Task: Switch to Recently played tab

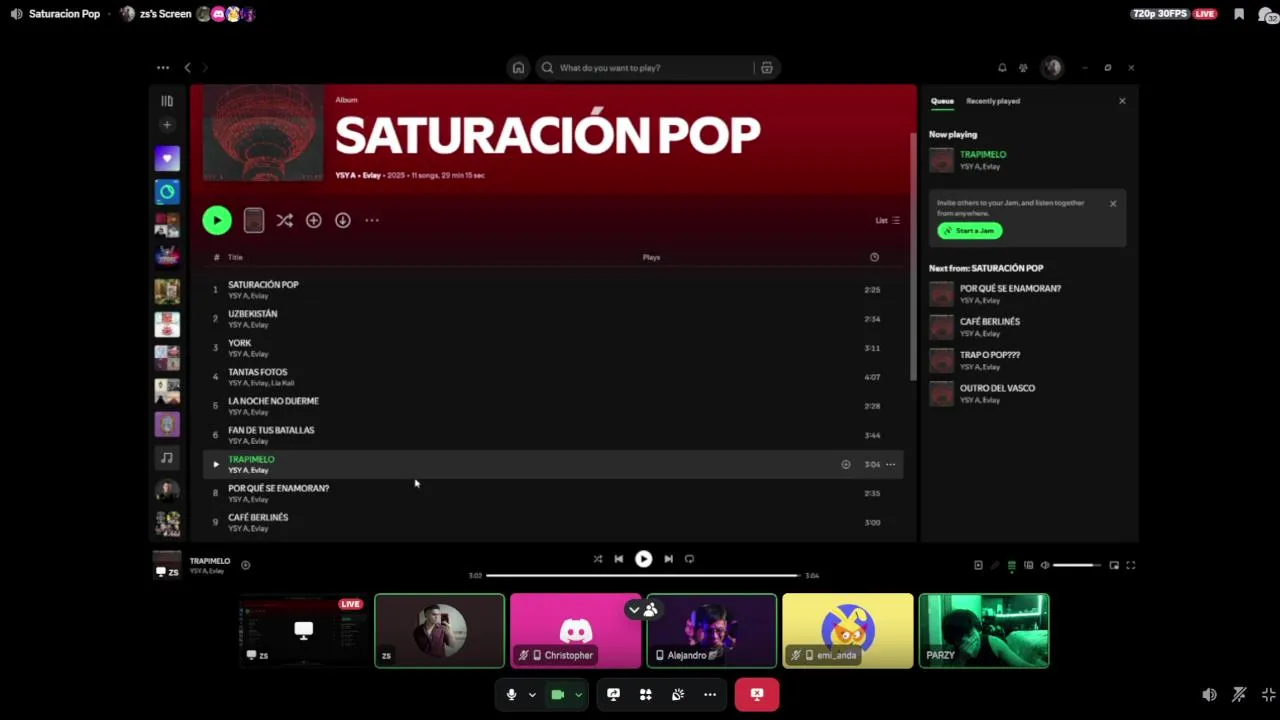Action: [x=993, y=101]
